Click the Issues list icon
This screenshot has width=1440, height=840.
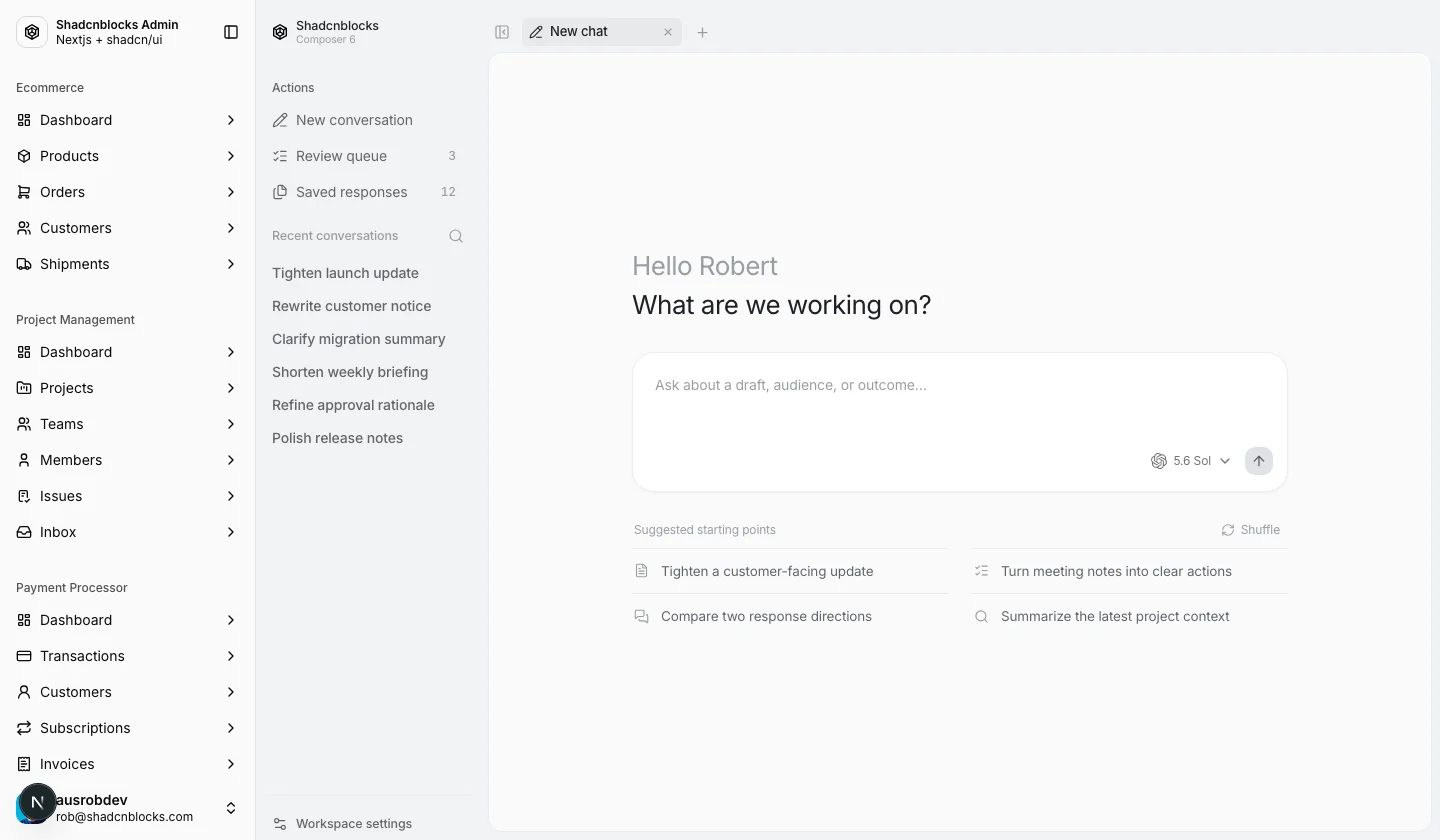tap(24, 496)
